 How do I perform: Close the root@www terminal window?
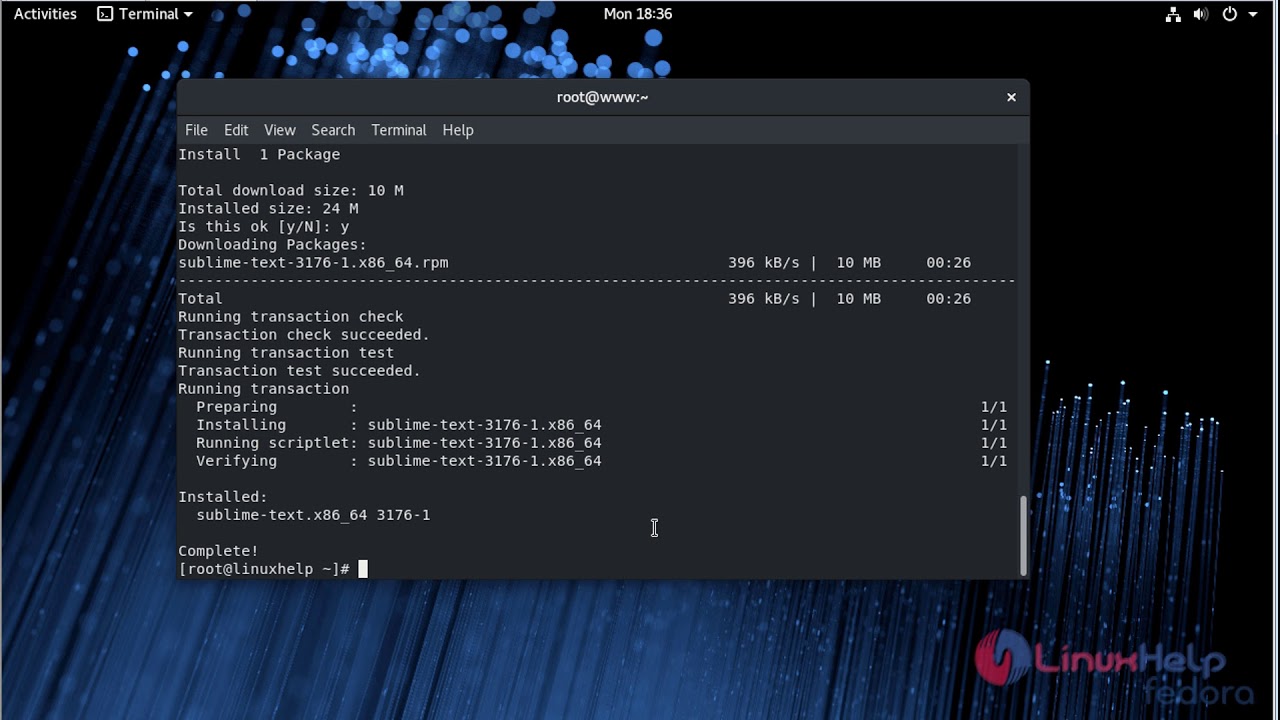pyautogui.click(x=1011, y=97)
